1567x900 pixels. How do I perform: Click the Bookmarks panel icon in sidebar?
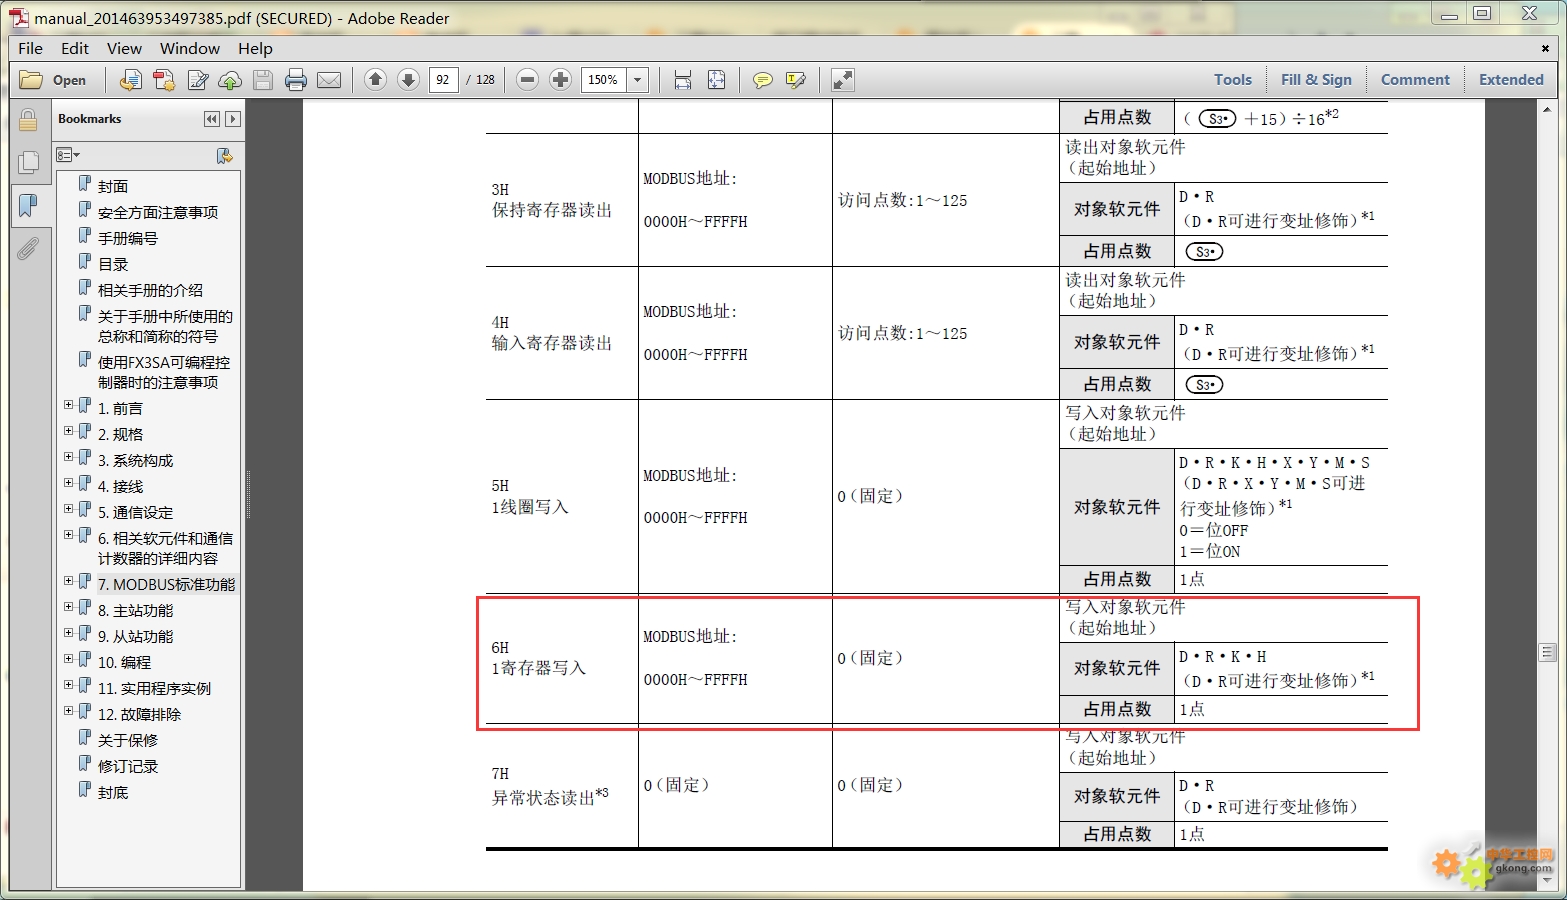tap(28, 205)
